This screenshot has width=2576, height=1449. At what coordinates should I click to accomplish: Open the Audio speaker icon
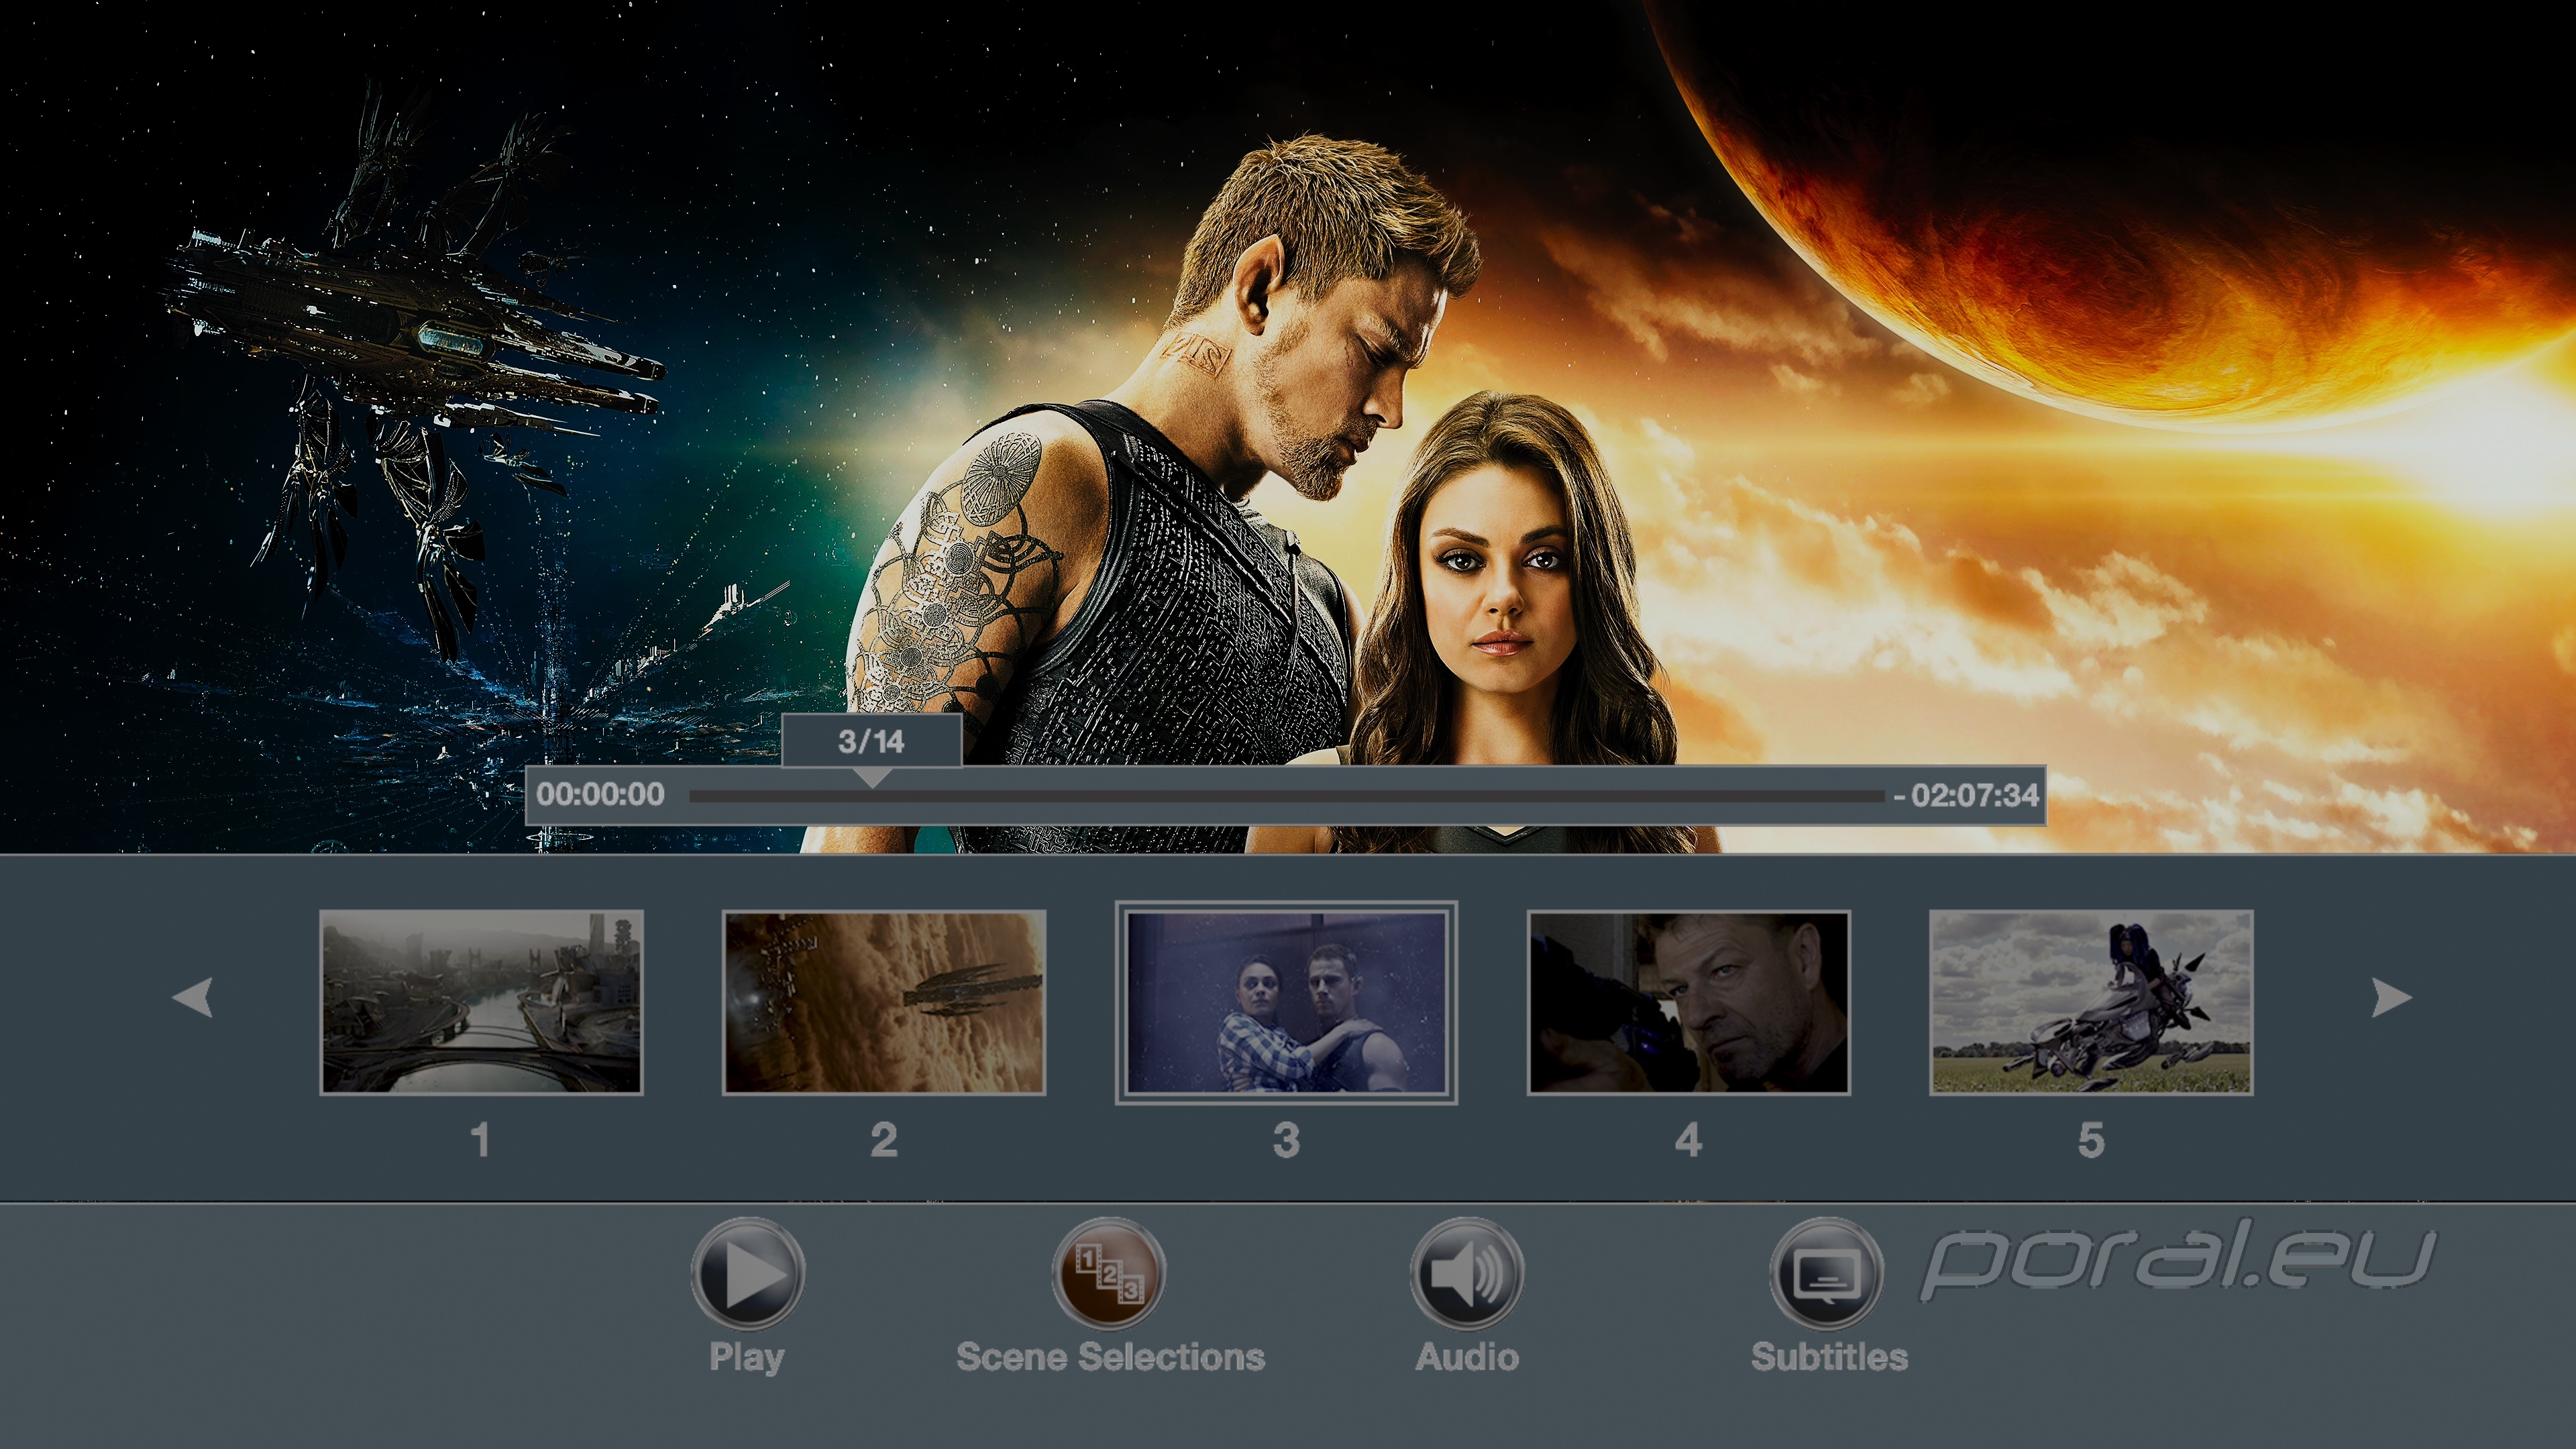pos(1467,1274)
